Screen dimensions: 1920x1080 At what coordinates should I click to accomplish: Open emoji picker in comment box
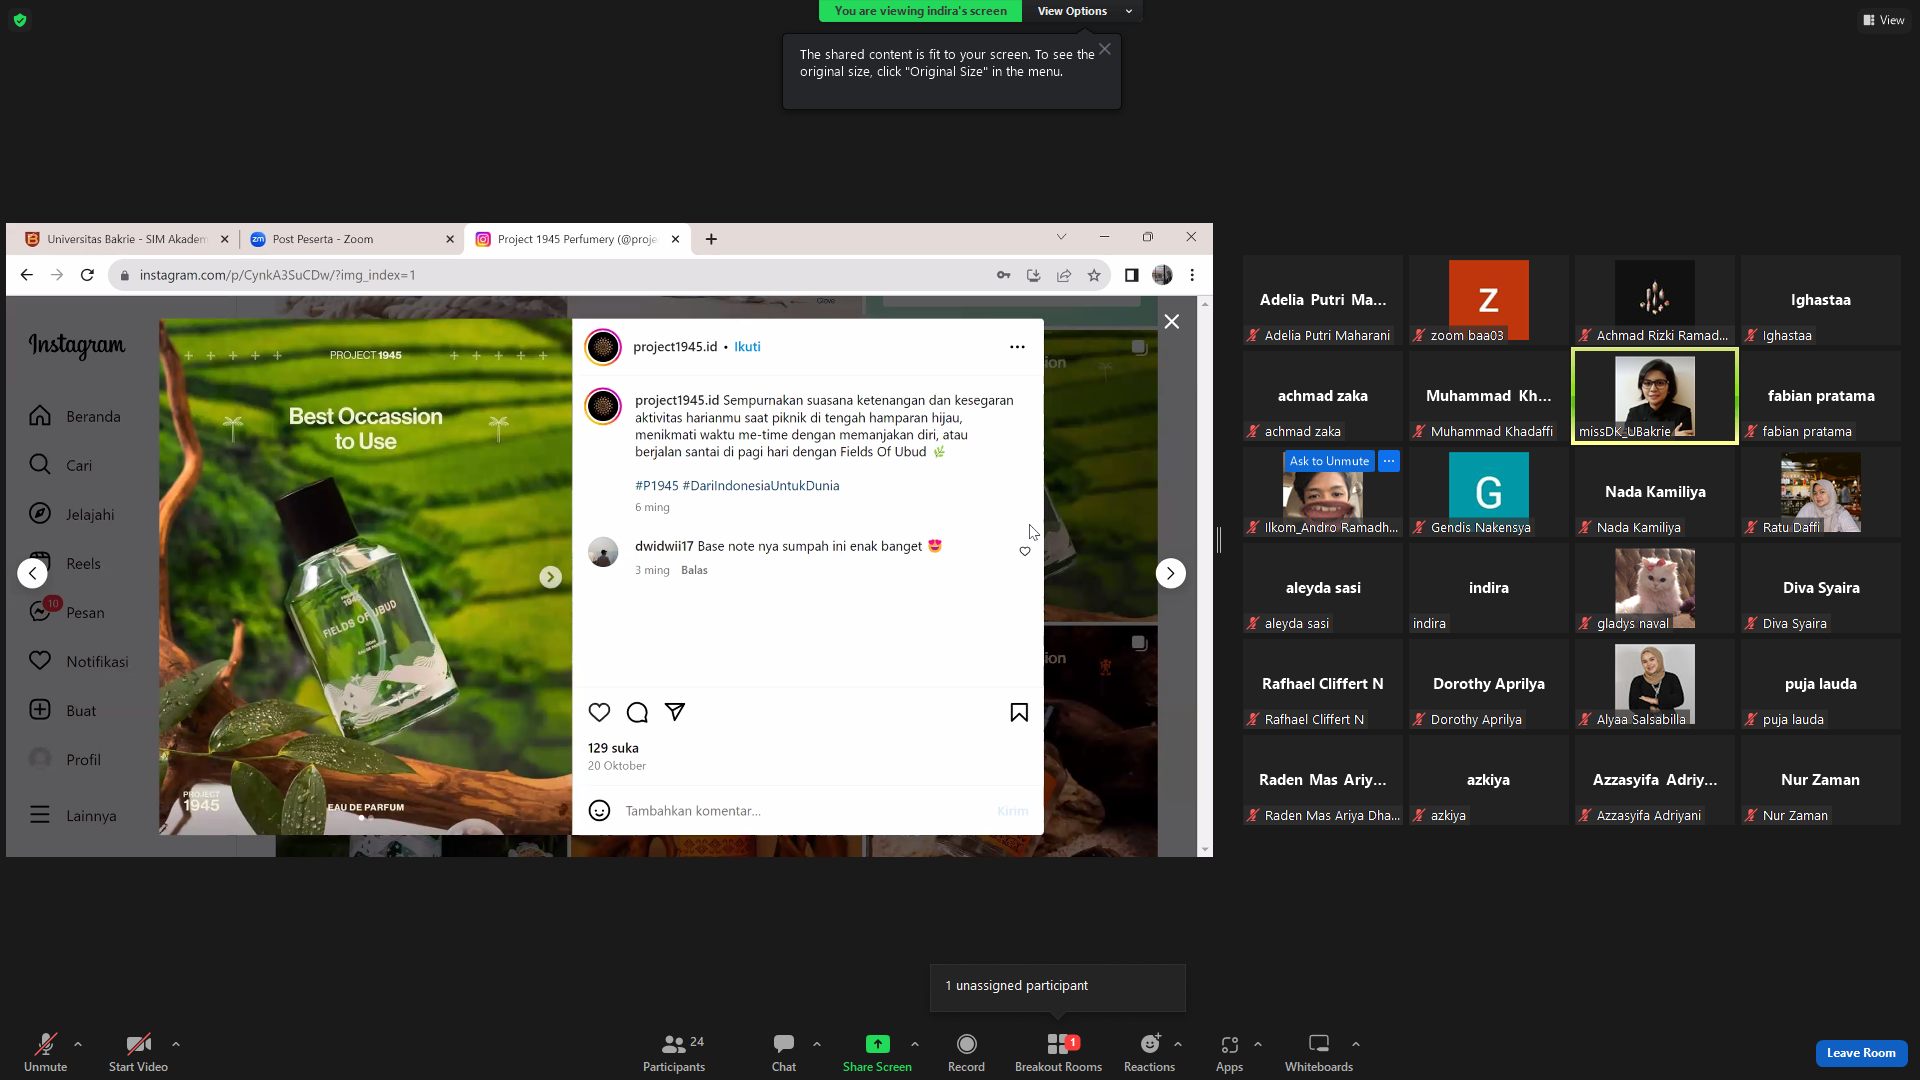(599, 811)
